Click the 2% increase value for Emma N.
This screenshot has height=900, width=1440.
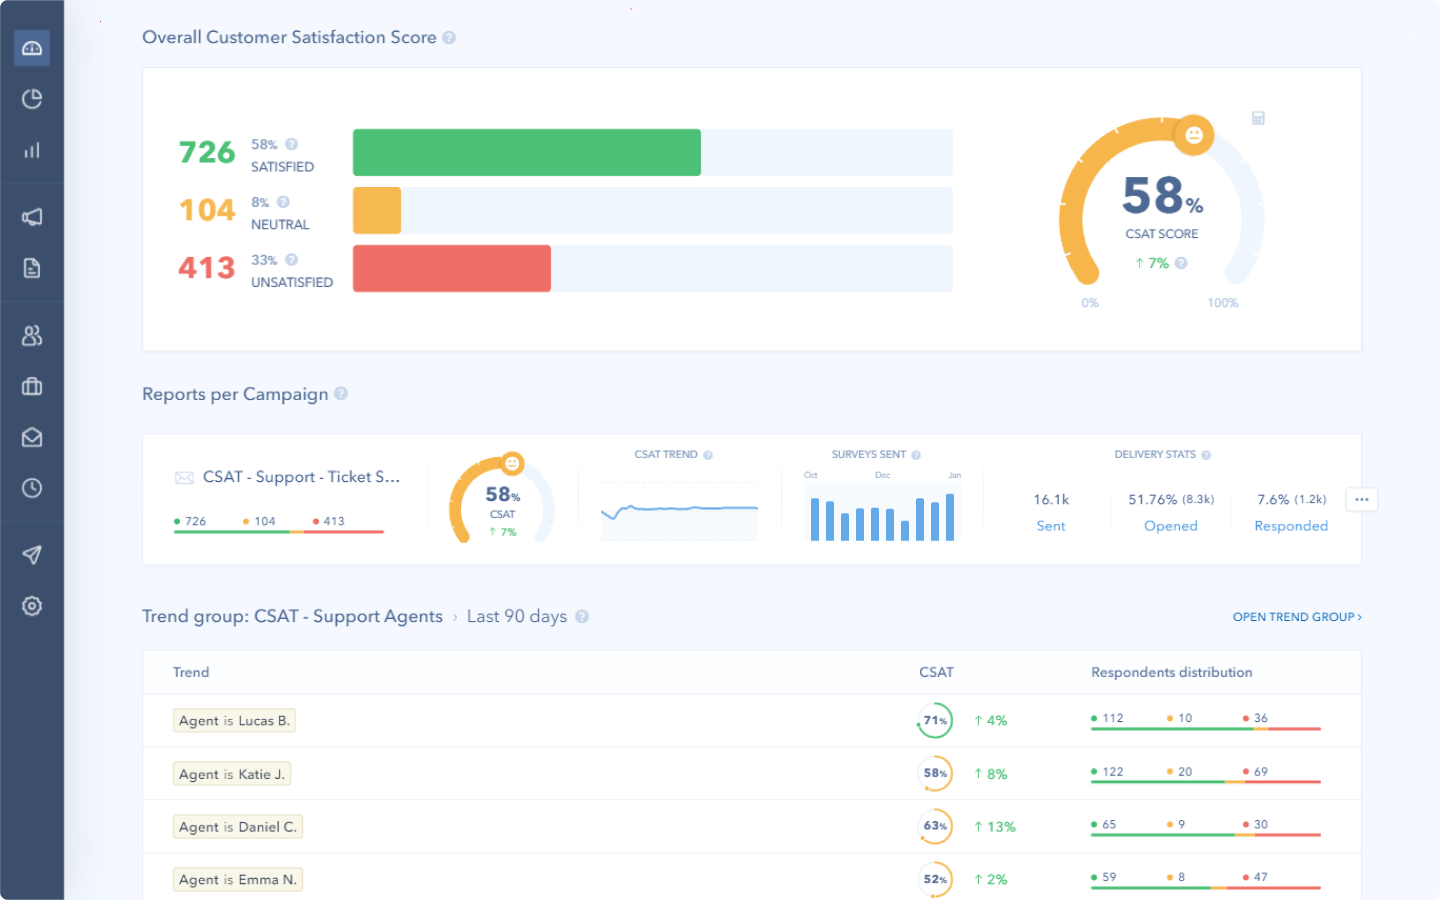coord(991,880)
